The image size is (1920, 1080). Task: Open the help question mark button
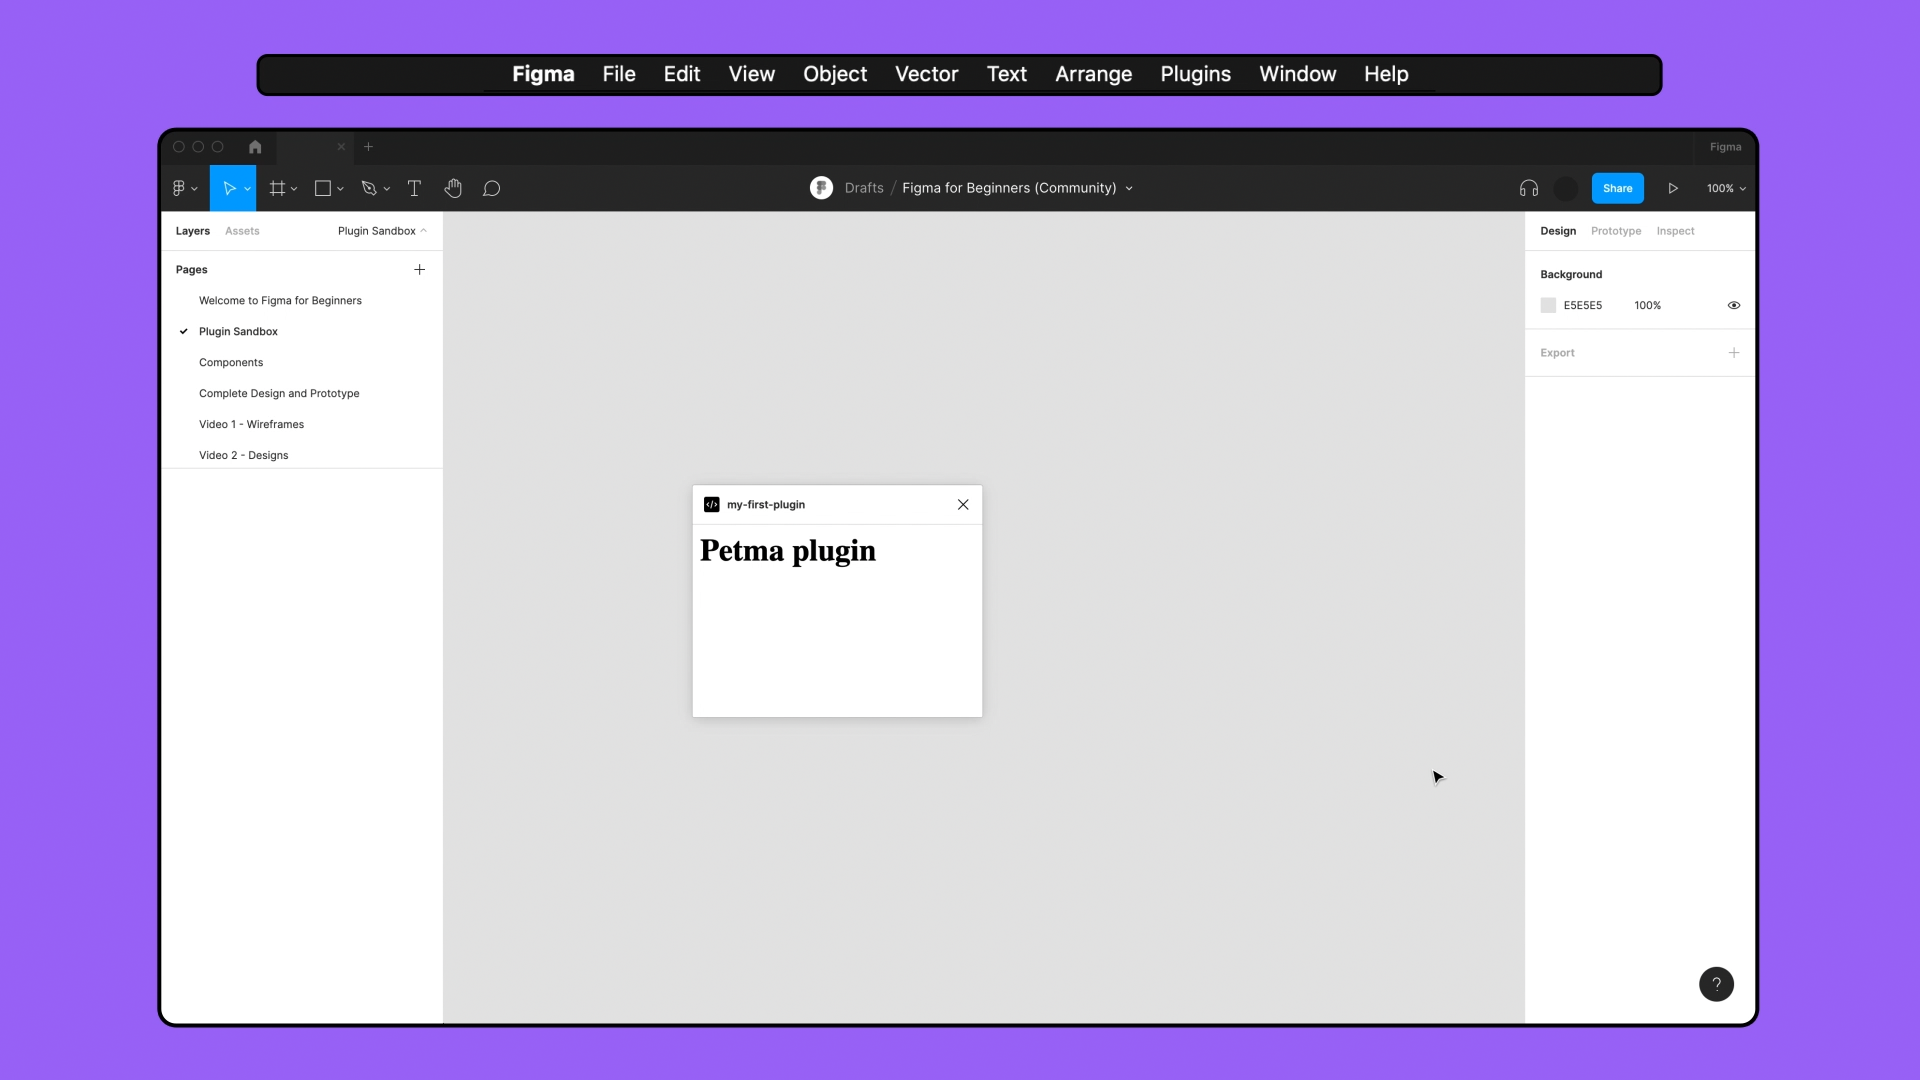tap(1716, 984)
